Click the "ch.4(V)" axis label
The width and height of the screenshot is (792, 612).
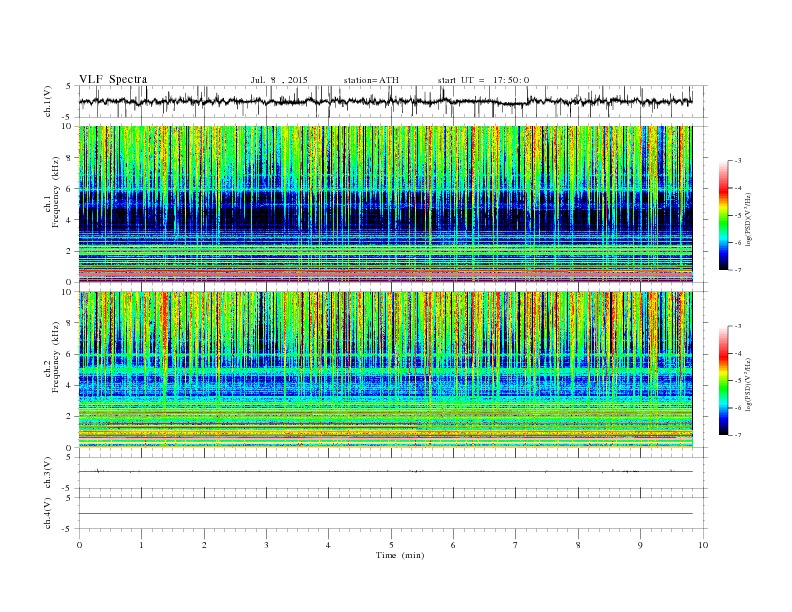pos(48,513)
